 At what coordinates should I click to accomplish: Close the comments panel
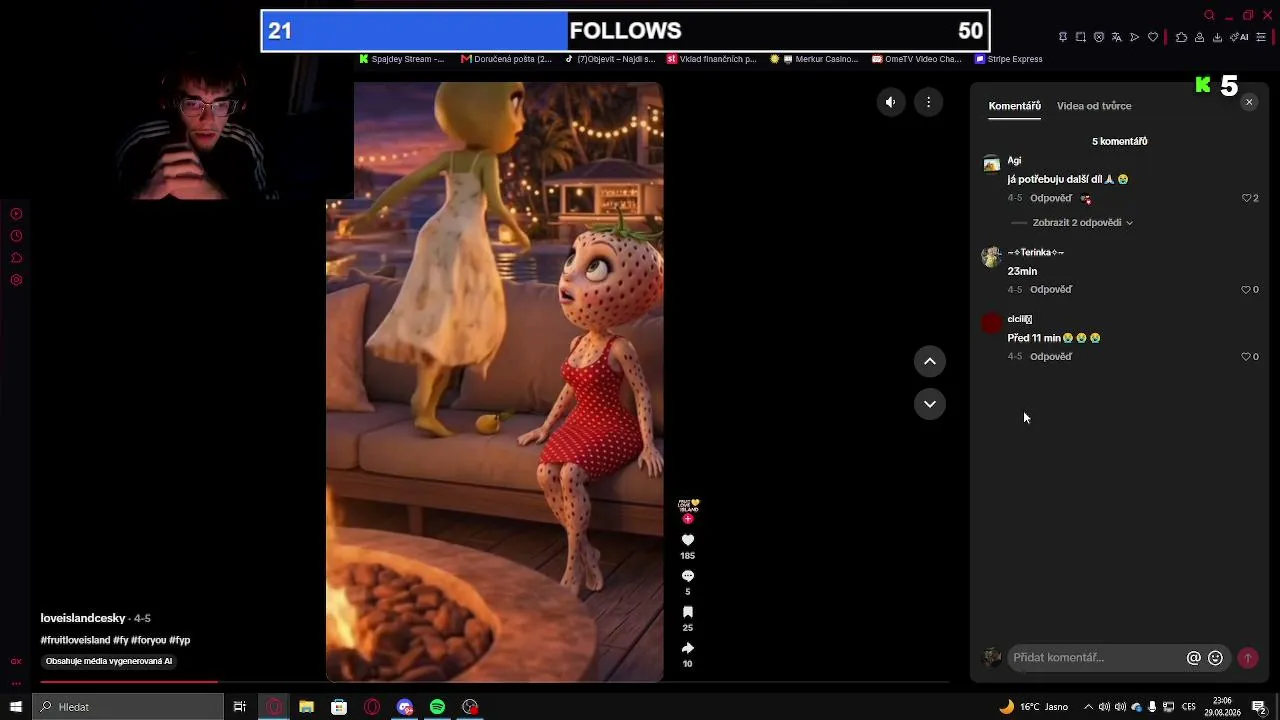point(1249,102)
